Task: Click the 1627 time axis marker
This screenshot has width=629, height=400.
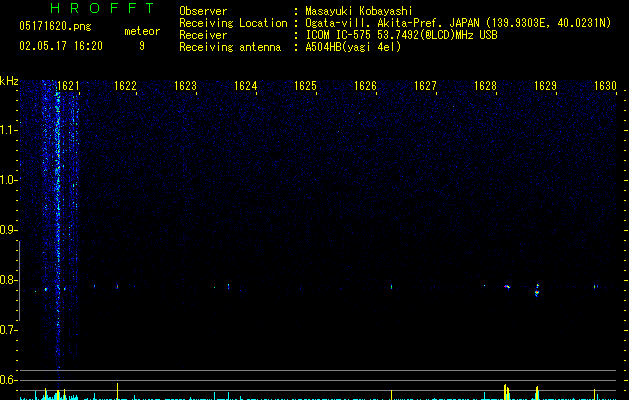Action: (x=425, y=86)
